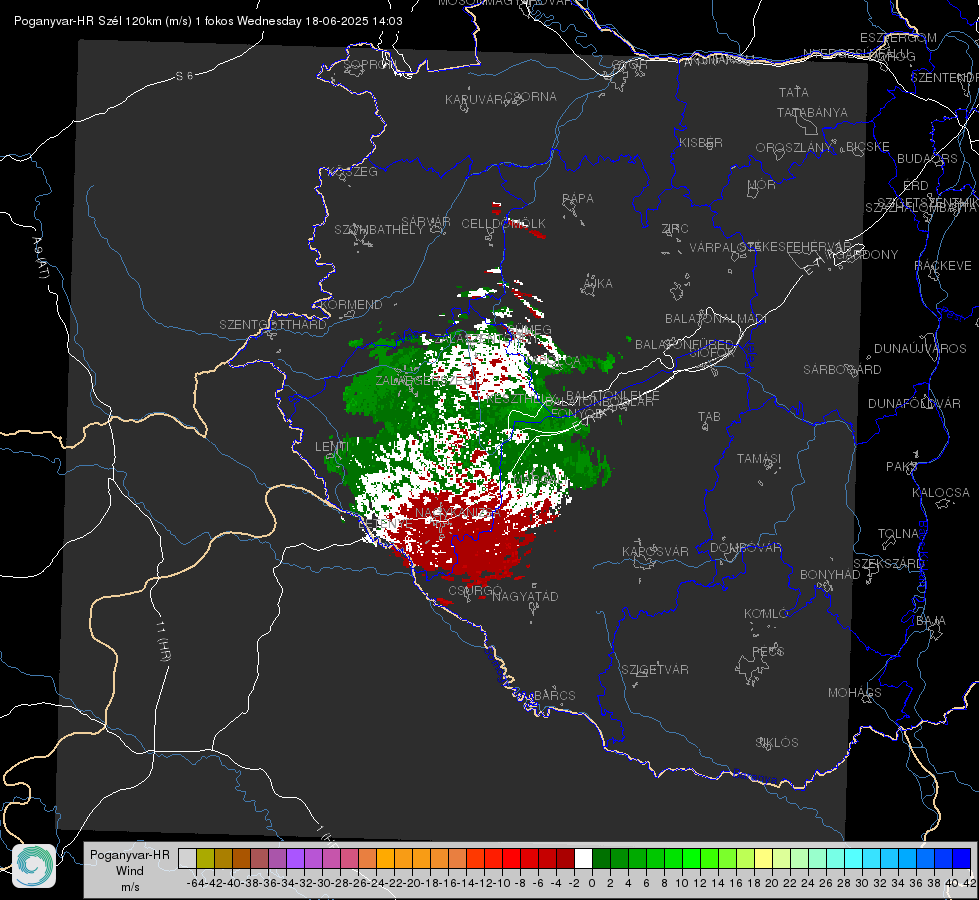The image size is (979, 900).
Task: Pick the deep blue swatch at legend end
Action: click(962, 858)
